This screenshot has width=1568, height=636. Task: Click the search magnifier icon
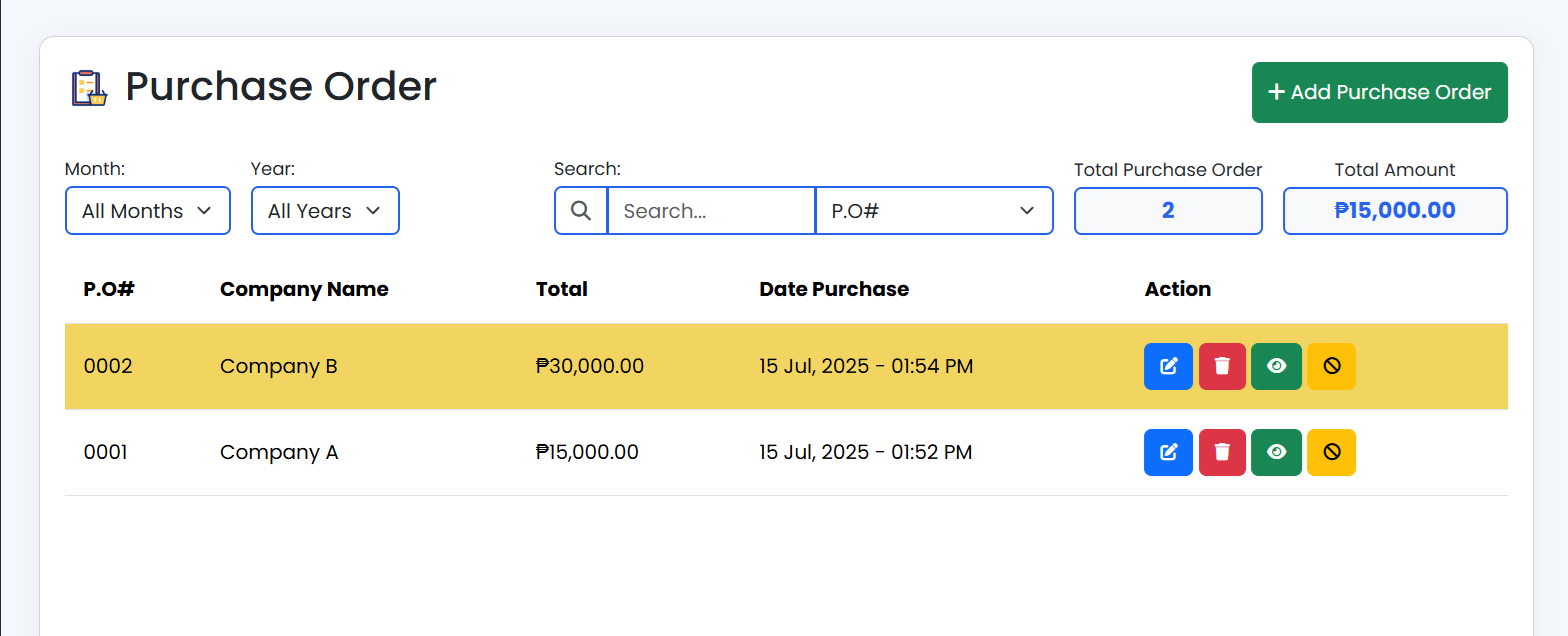click(x=581, y=211)
